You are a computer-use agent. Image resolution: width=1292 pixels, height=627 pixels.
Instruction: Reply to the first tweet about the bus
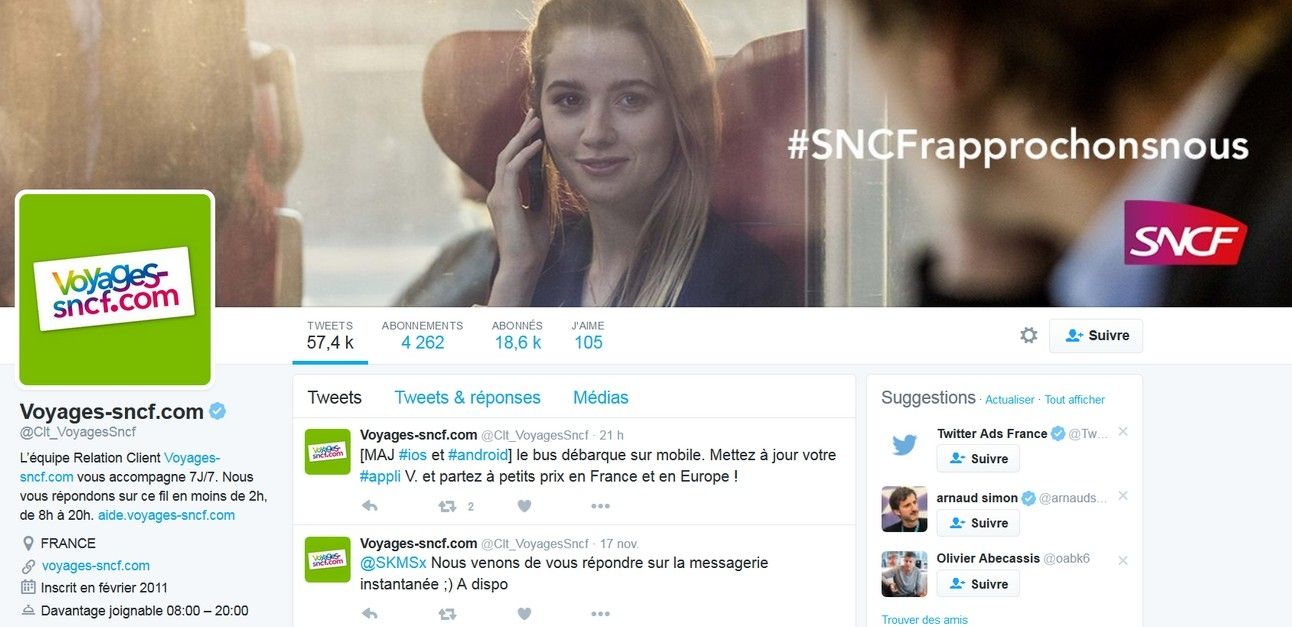(x=369, y=506)
